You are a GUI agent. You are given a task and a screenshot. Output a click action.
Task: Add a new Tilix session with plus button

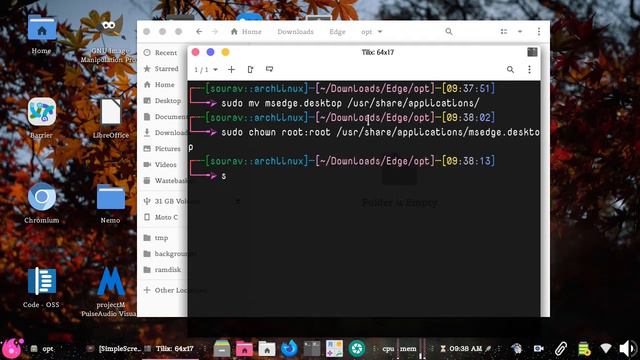coord(231,69)
